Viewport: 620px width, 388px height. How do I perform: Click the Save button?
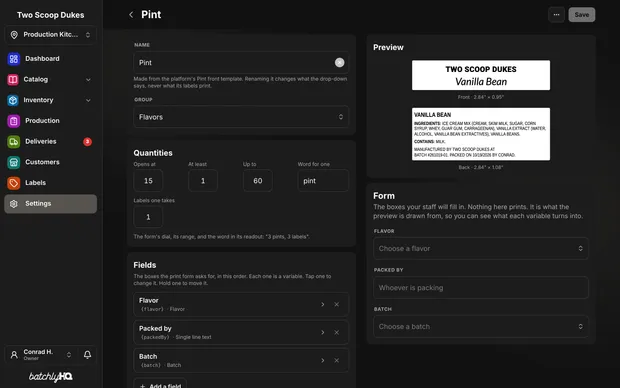582,15
